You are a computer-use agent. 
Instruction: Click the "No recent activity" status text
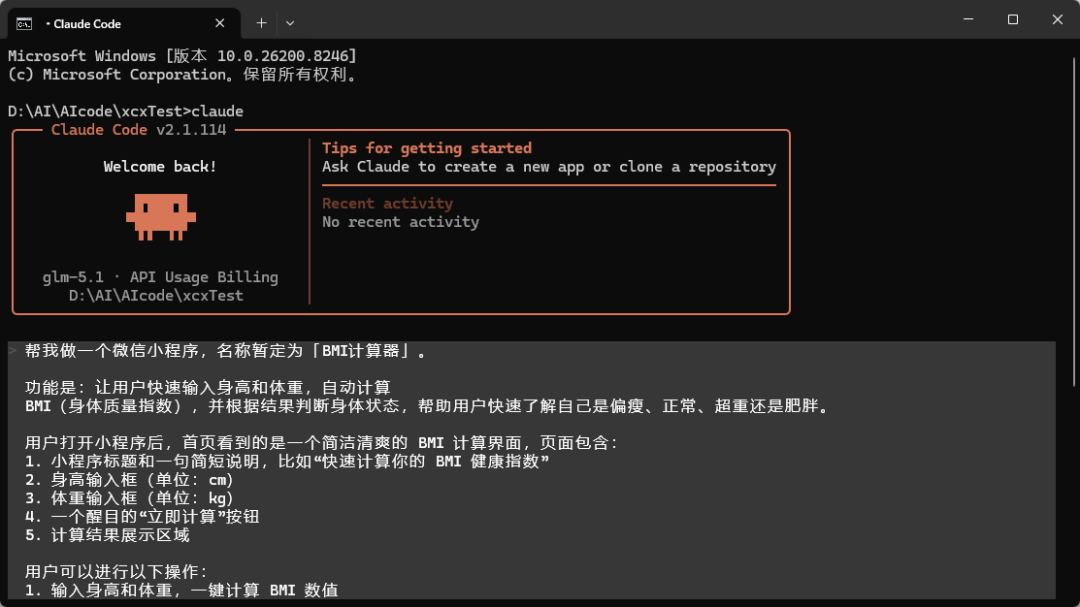[400, 221]
